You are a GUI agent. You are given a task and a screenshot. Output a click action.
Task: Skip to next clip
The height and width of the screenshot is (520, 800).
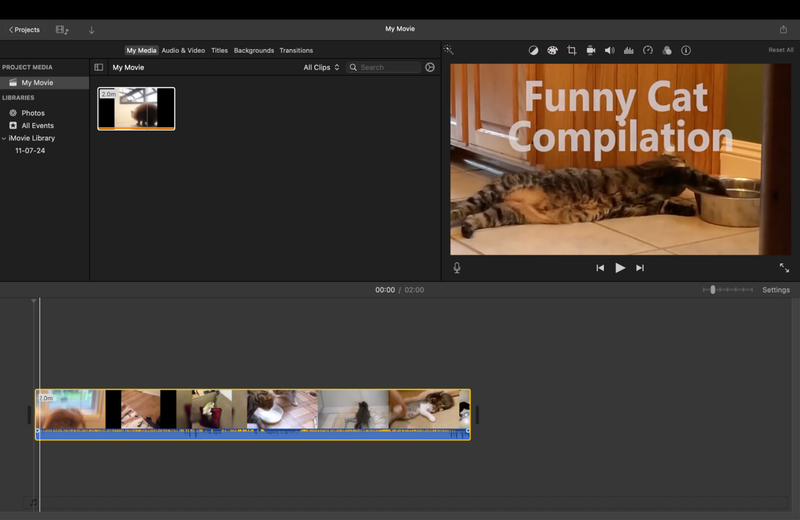640,268
